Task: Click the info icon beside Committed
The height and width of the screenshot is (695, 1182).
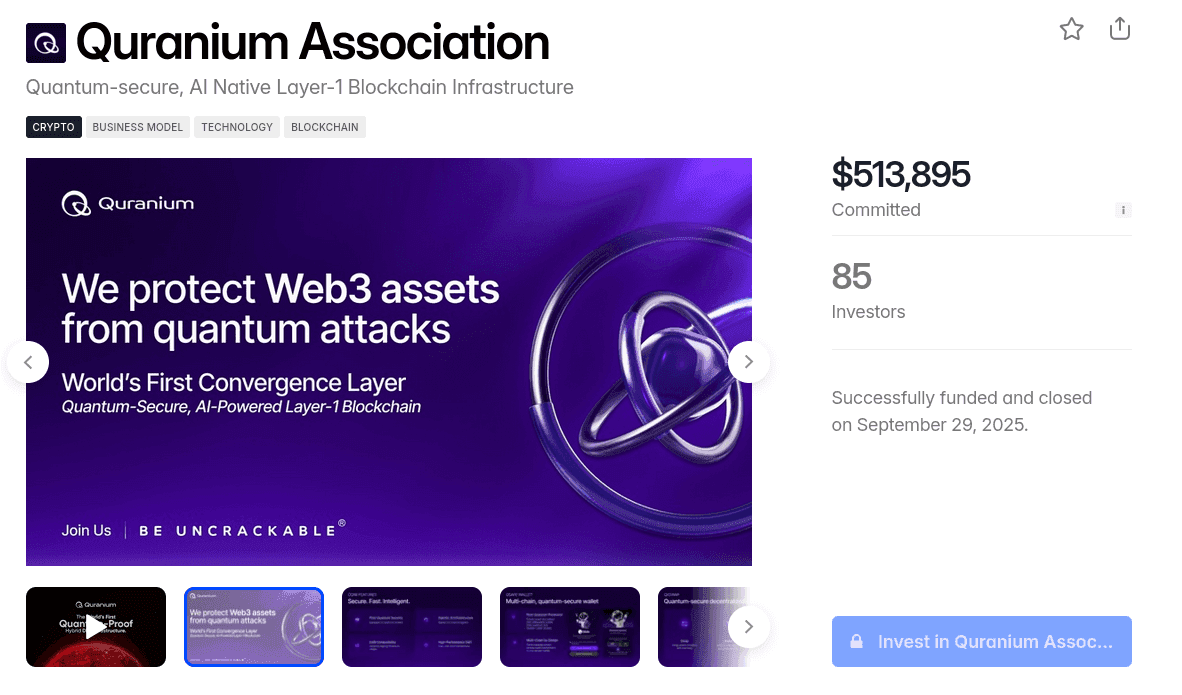Action: pos(1123,210)
